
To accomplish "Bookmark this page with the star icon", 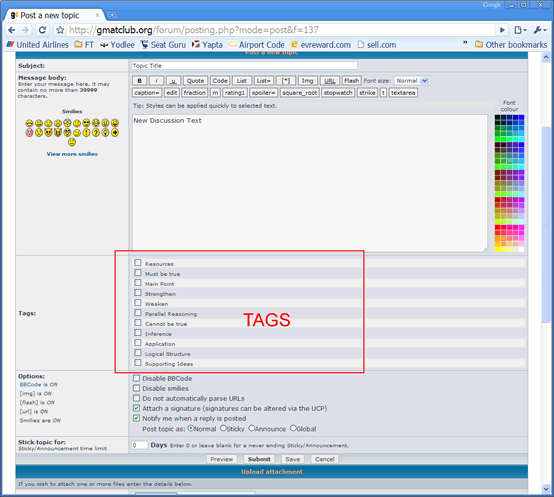I will coord(60,30).
